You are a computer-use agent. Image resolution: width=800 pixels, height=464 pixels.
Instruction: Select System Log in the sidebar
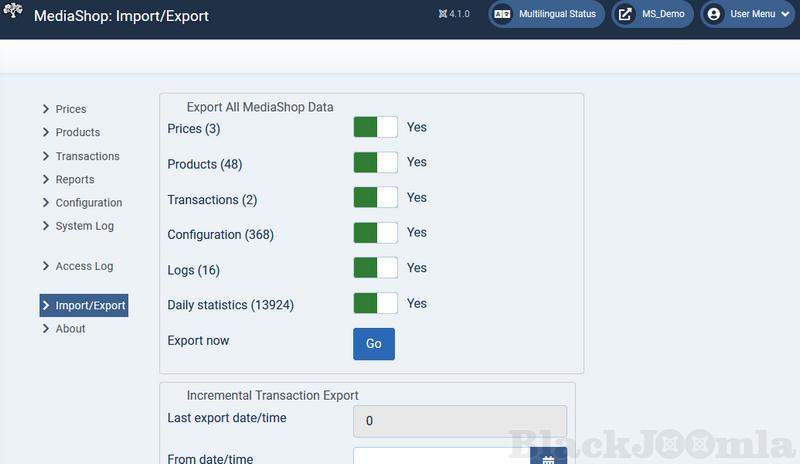[x=84, y=226]
